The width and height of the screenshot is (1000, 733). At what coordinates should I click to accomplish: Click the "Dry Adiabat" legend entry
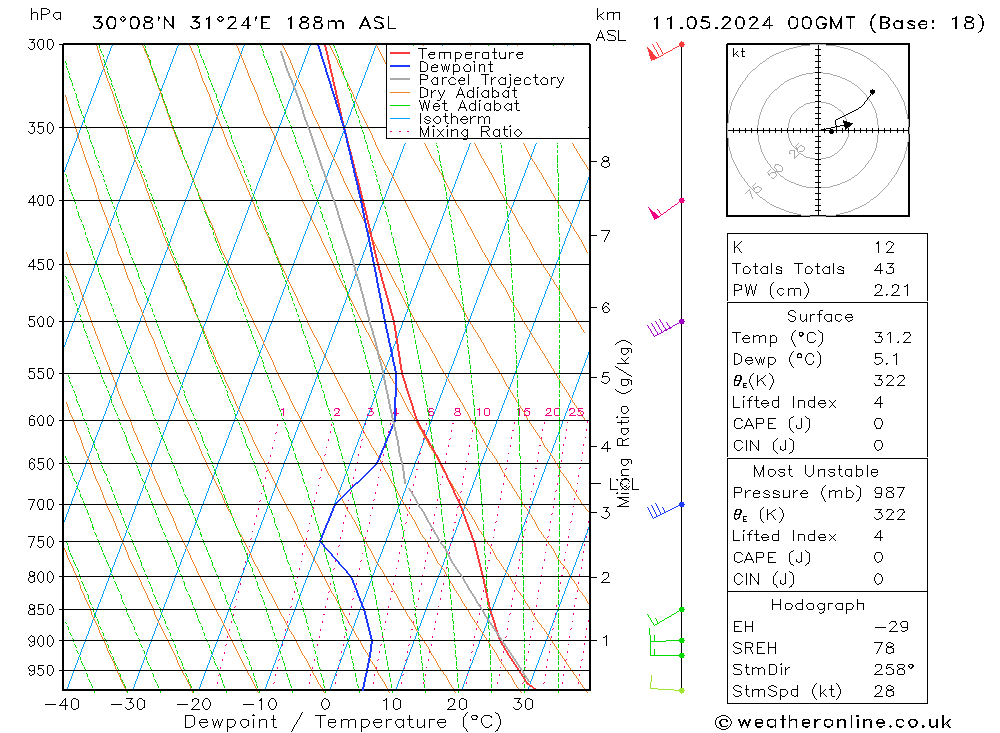coord(467,93)
